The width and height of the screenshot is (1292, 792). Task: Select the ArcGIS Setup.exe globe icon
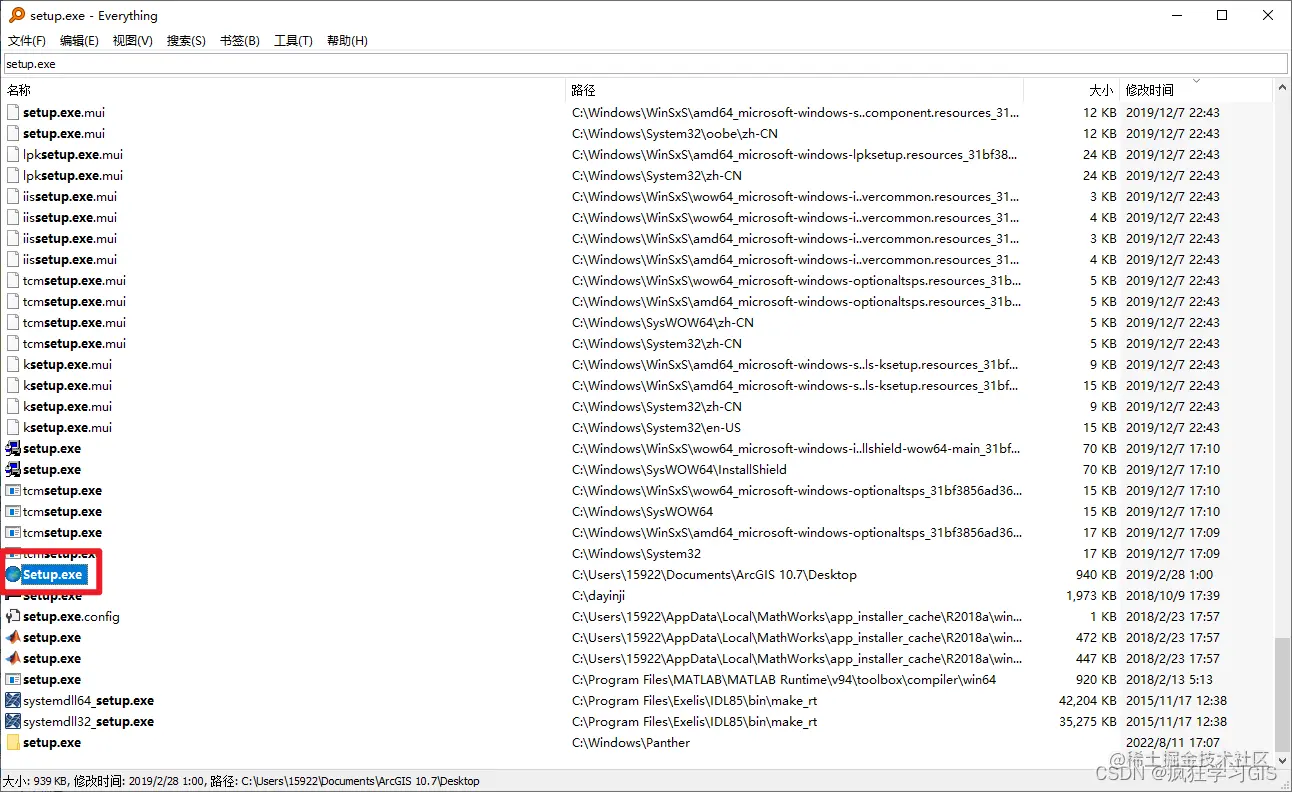[x=13, y=575]
